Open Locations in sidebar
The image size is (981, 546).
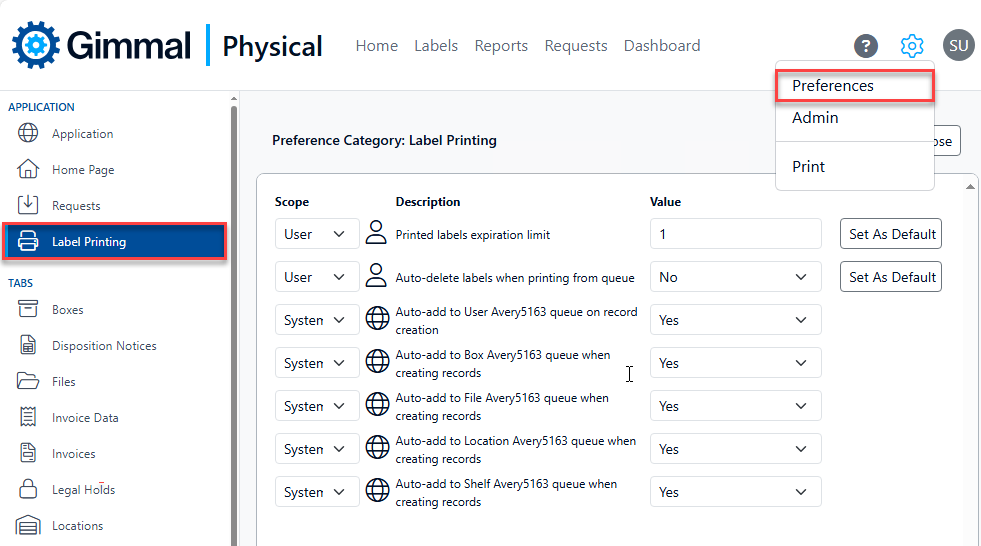pos(77,526)
